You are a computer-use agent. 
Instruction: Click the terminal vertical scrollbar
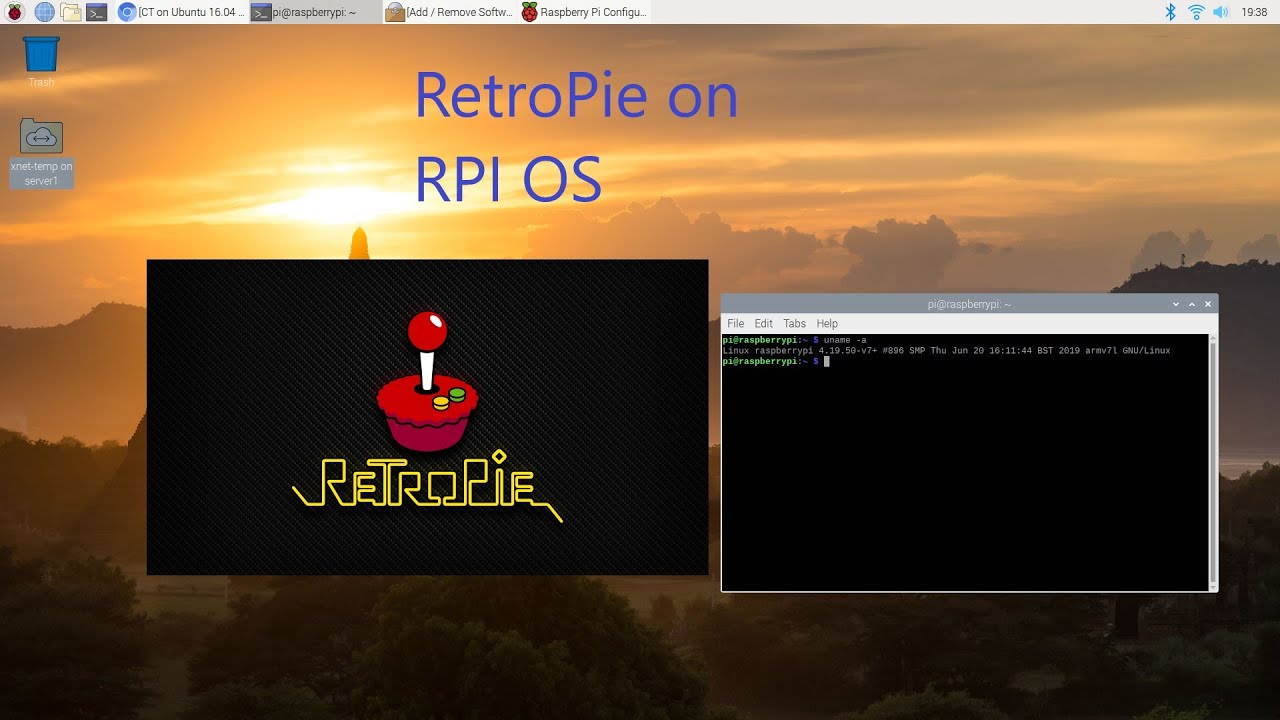[1213, 460]
